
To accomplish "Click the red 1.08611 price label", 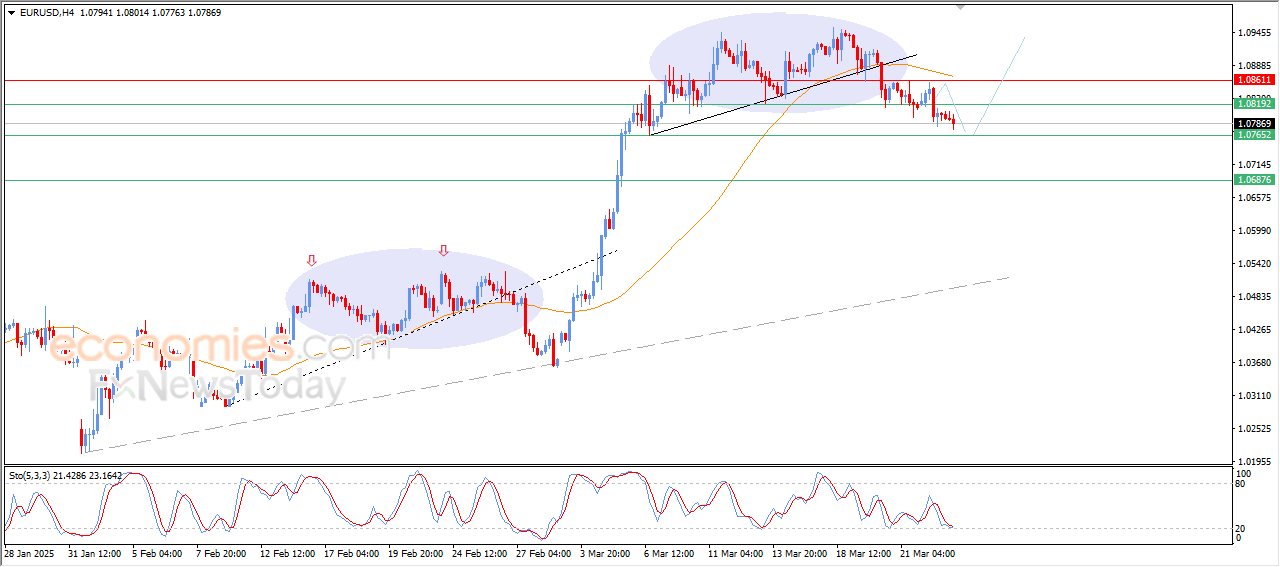I will pyautogui.click(x=1254, y=80).
